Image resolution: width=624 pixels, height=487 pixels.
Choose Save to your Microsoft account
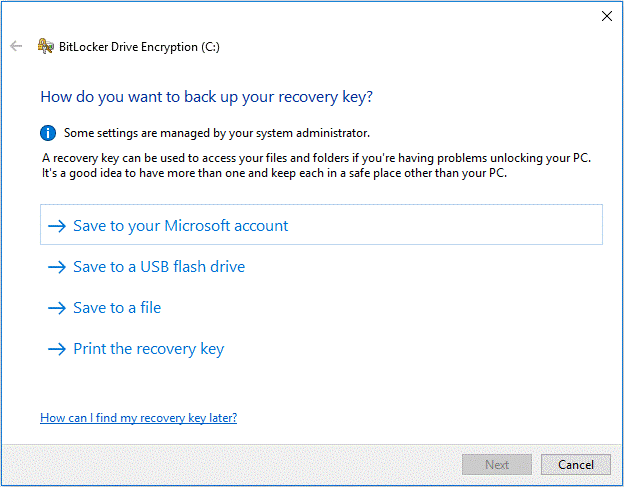click(180, 226)
